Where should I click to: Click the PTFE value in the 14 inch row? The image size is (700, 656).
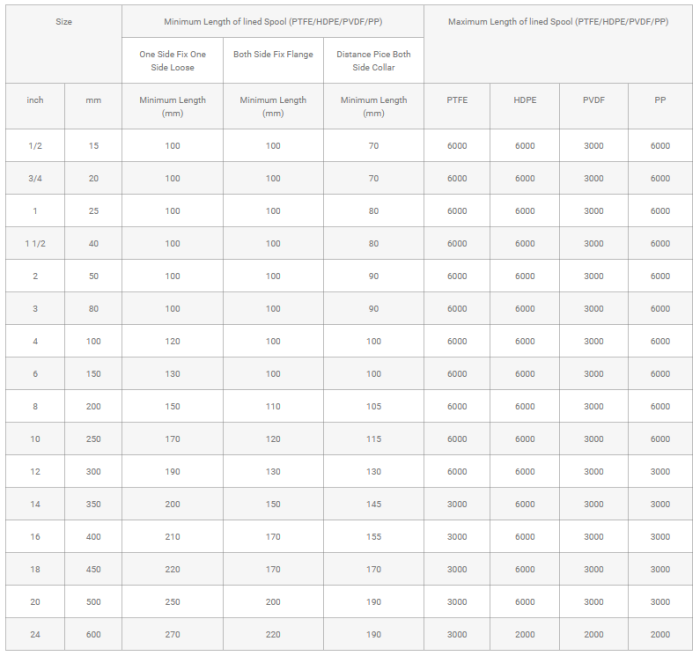tap(457, 504)
